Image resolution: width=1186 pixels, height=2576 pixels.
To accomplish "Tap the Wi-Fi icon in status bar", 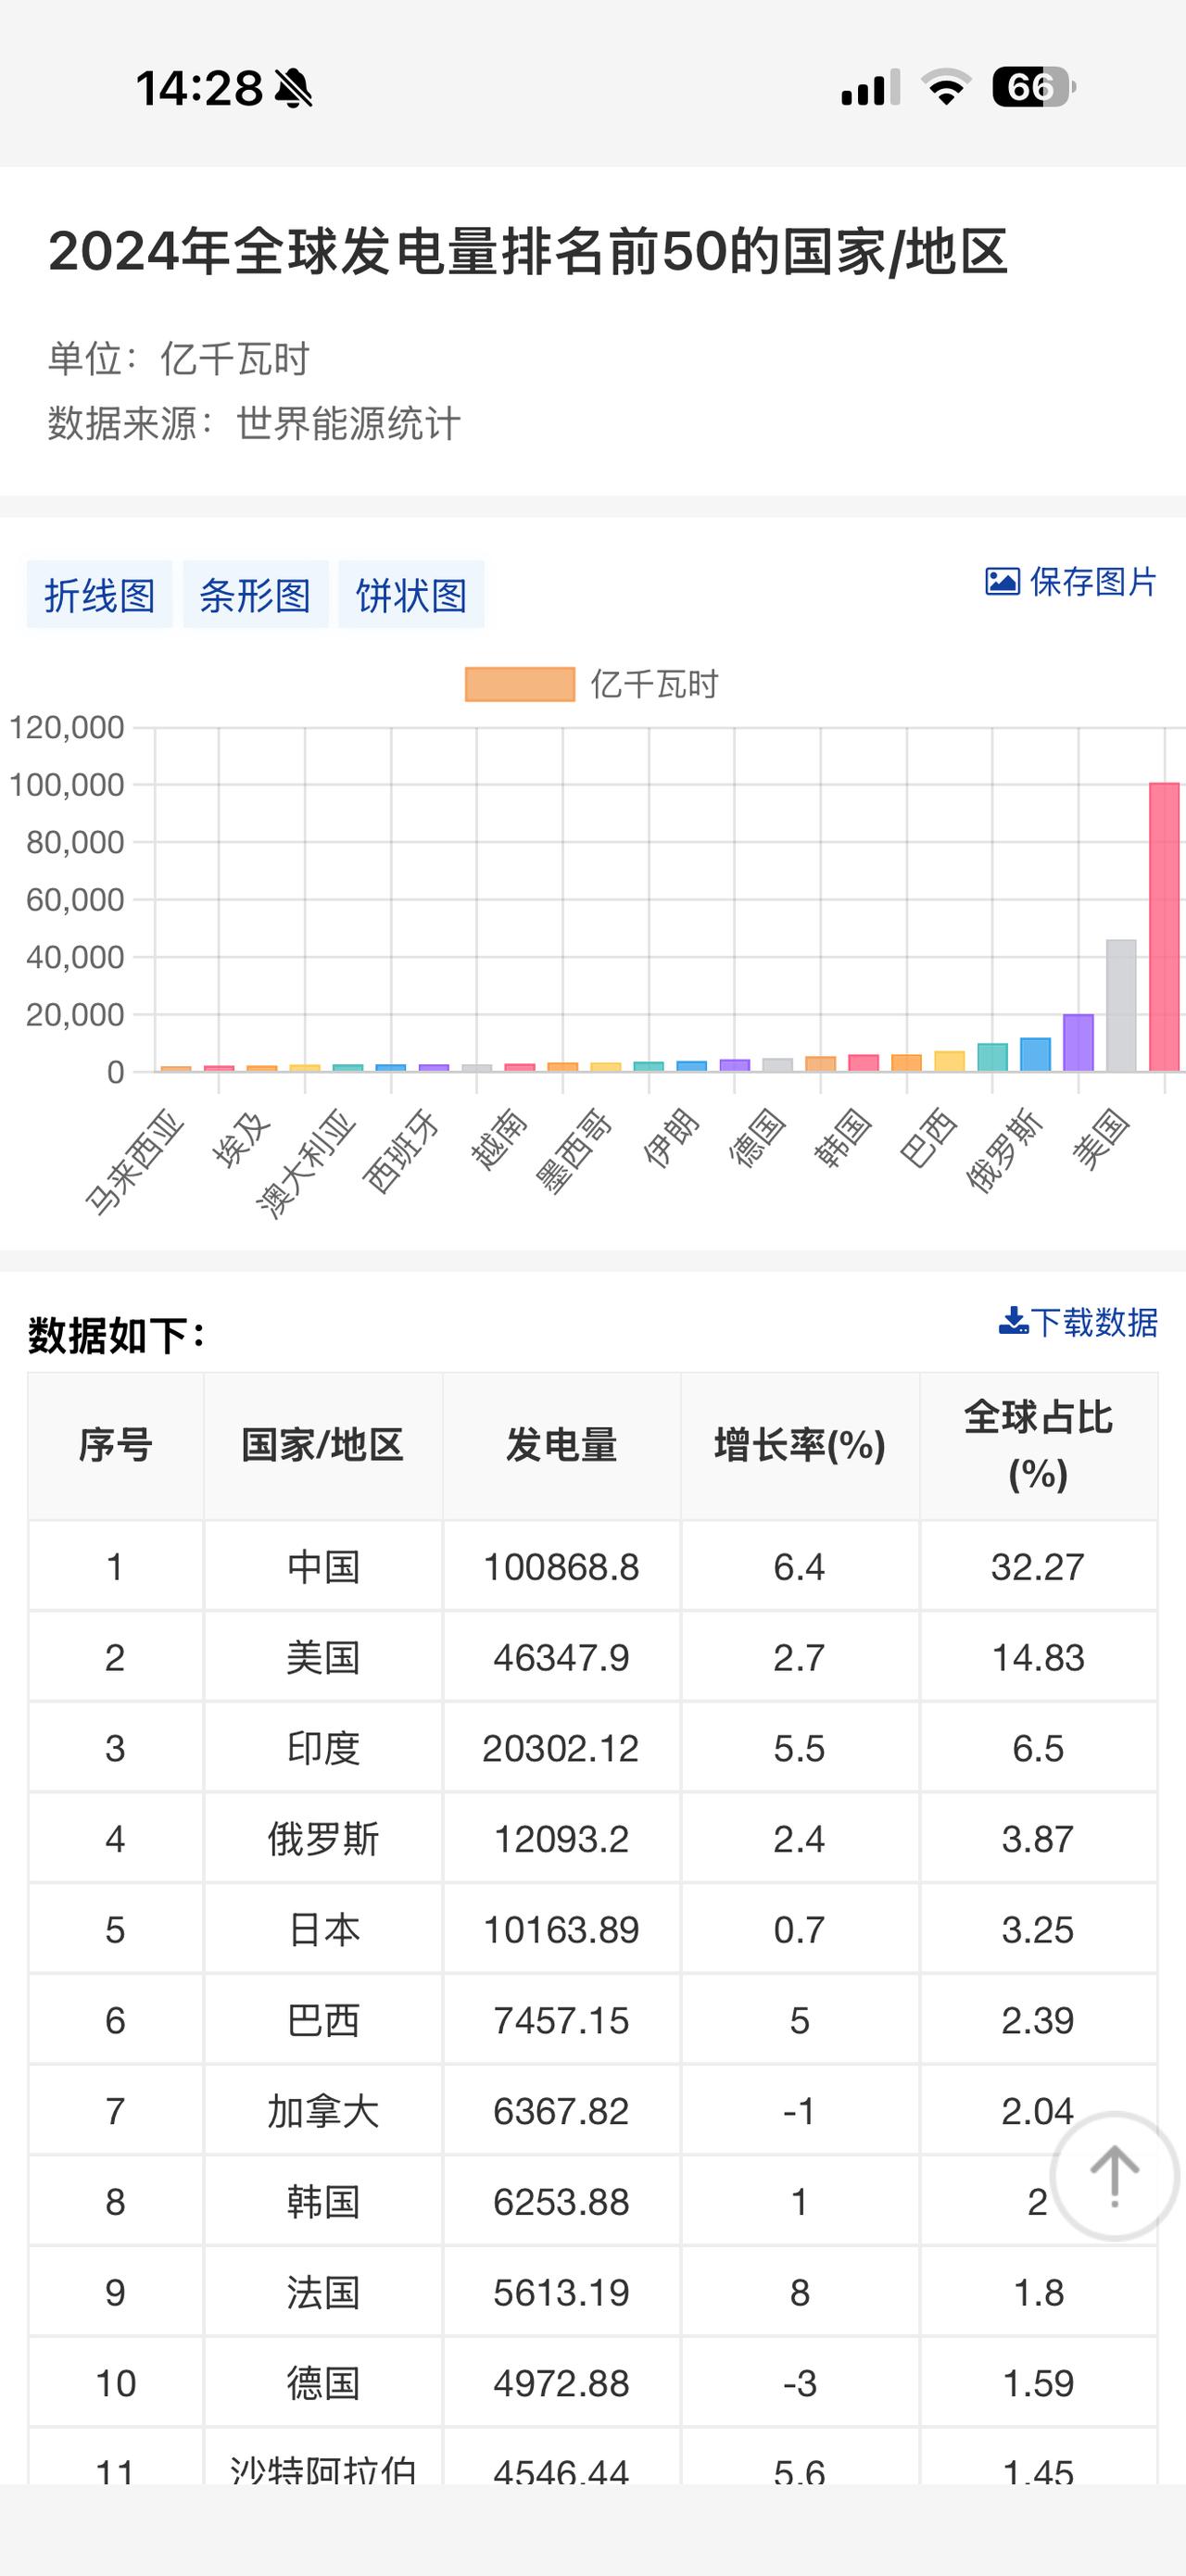I will 946,87.
